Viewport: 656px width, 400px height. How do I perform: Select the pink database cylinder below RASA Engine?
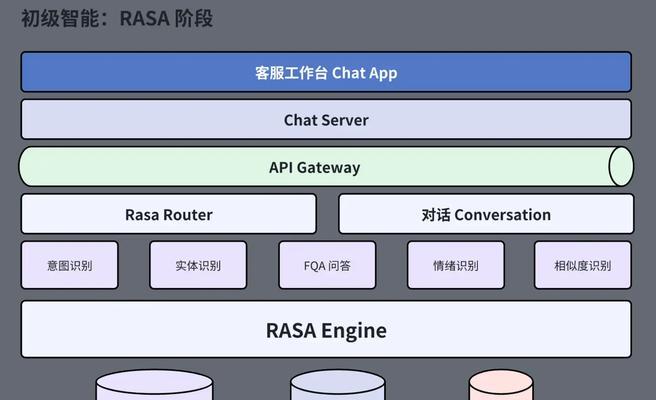[x=501, y=385]
